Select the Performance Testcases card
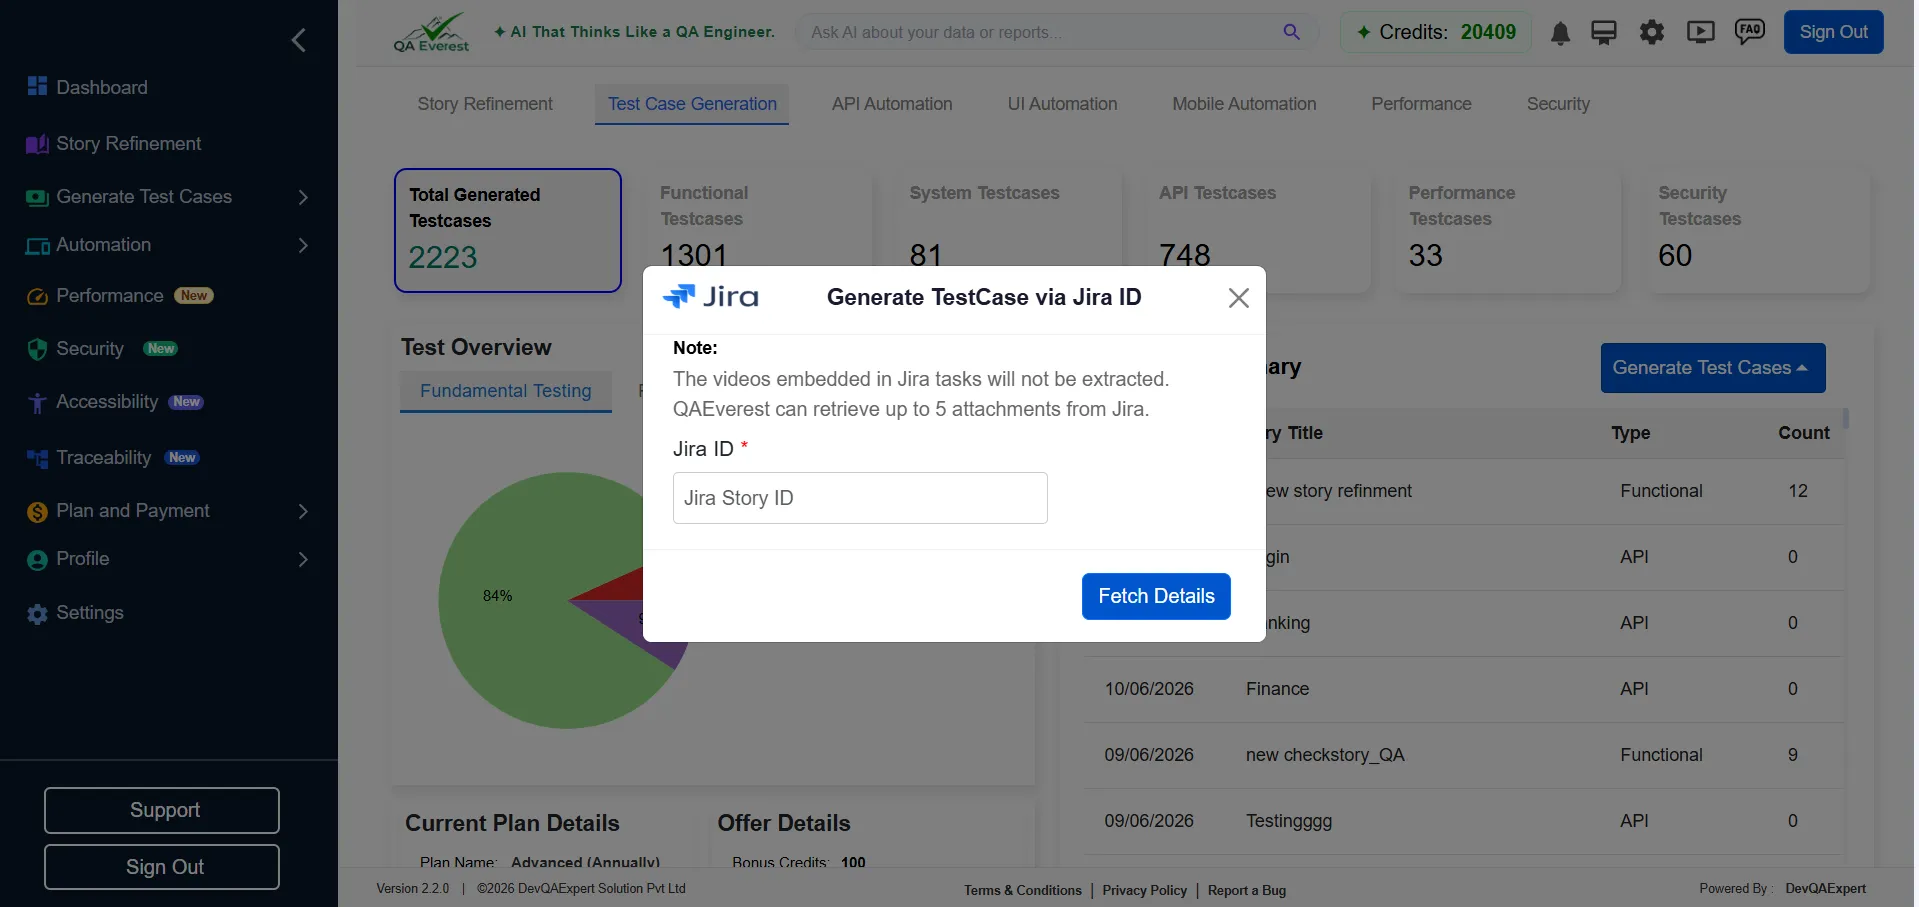Screen dimensions: 1919x907 [x=1508, y=231]
